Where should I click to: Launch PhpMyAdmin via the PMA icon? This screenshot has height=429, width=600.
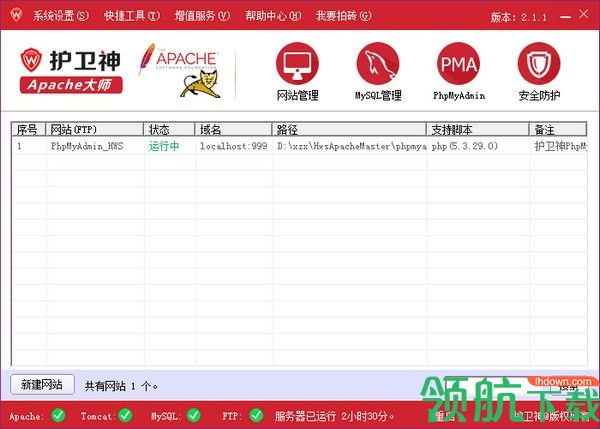[458, 64]
